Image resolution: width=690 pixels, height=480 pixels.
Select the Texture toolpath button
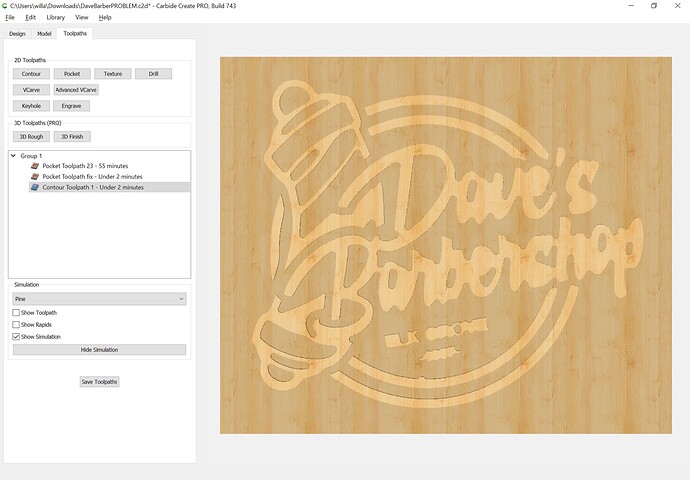coord(112,74)
